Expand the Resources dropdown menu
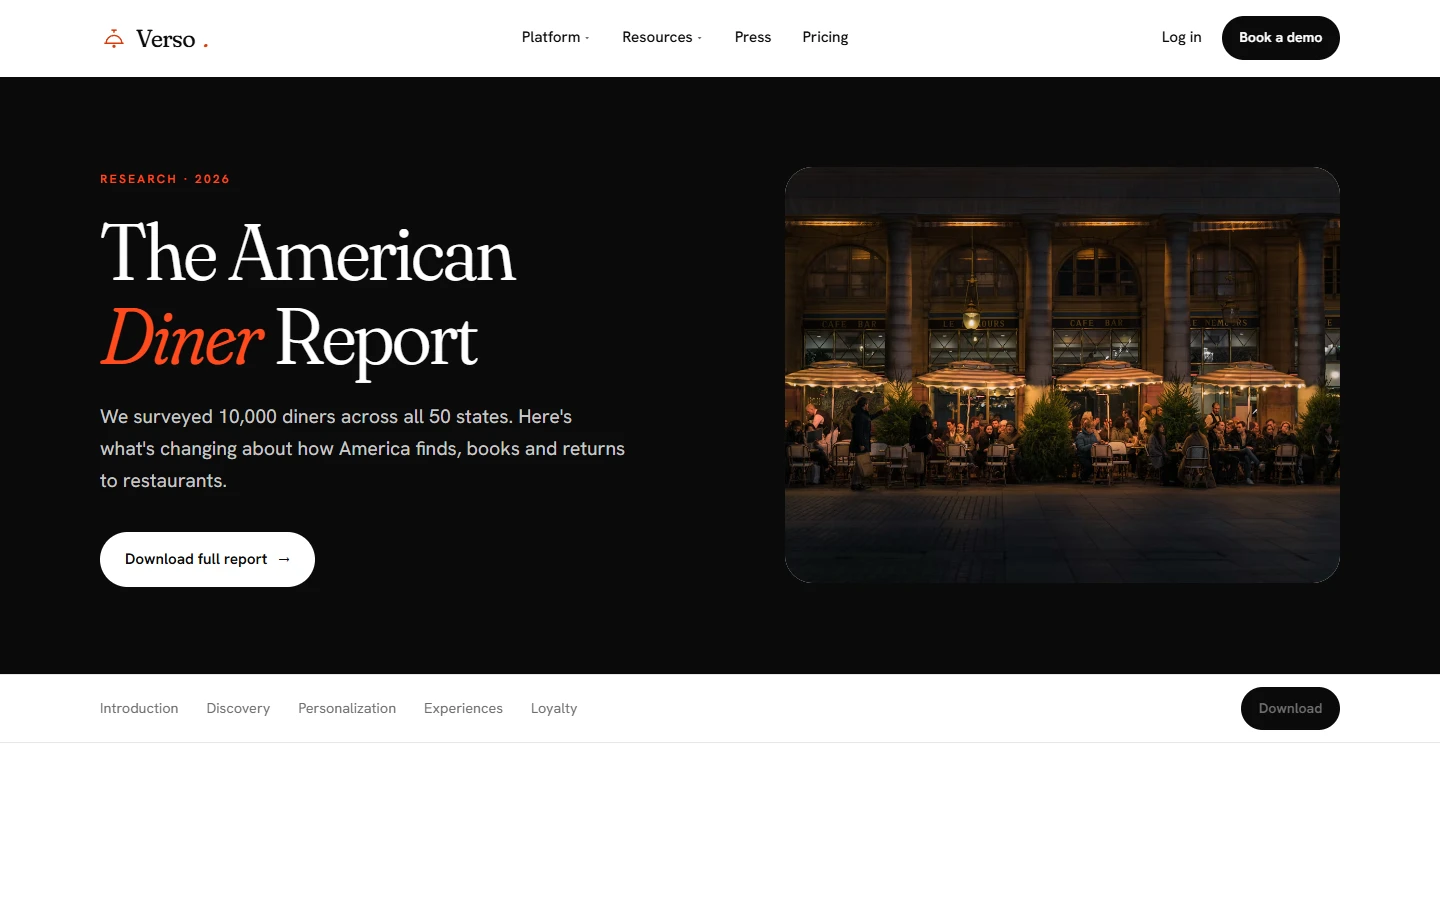 (662, 37)
